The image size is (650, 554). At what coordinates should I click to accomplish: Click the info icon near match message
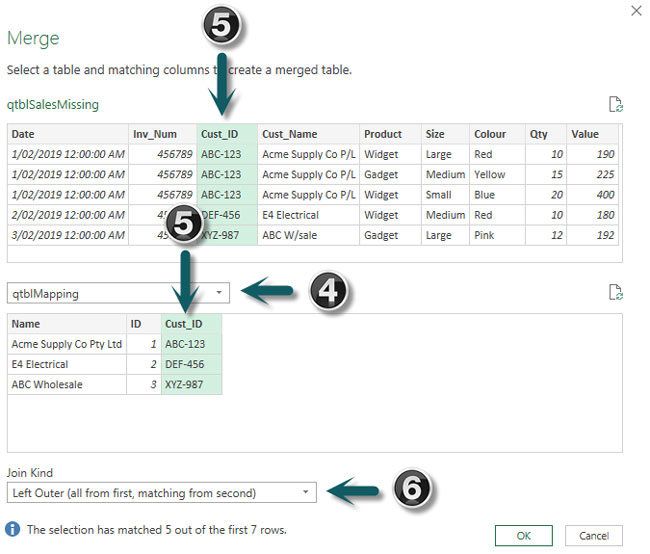coord(13,528)
